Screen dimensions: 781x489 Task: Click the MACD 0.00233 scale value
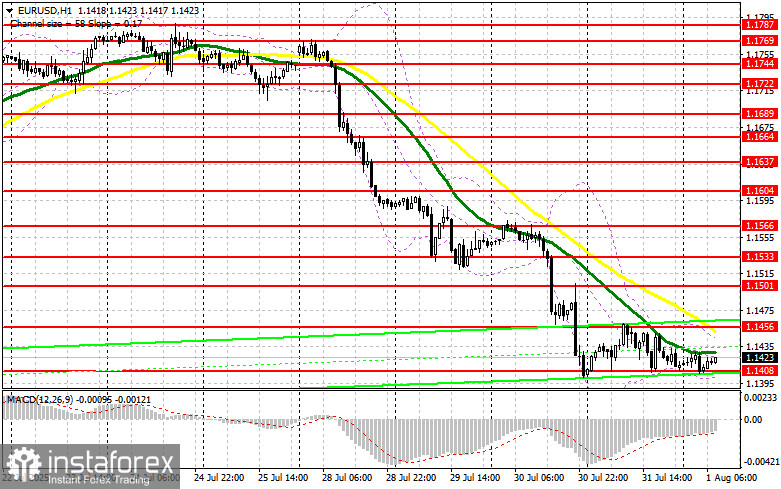tap(760, 398)
